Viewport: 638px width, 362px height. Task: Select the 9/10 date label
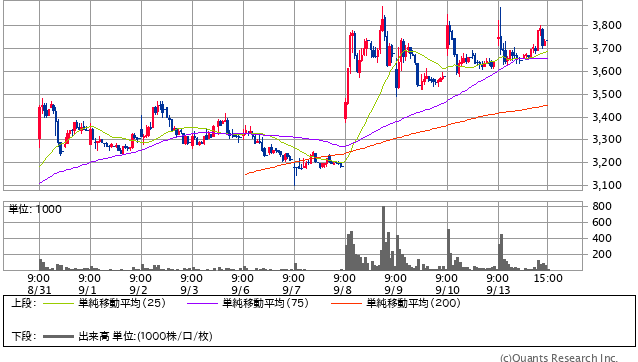tap(447, 290)
